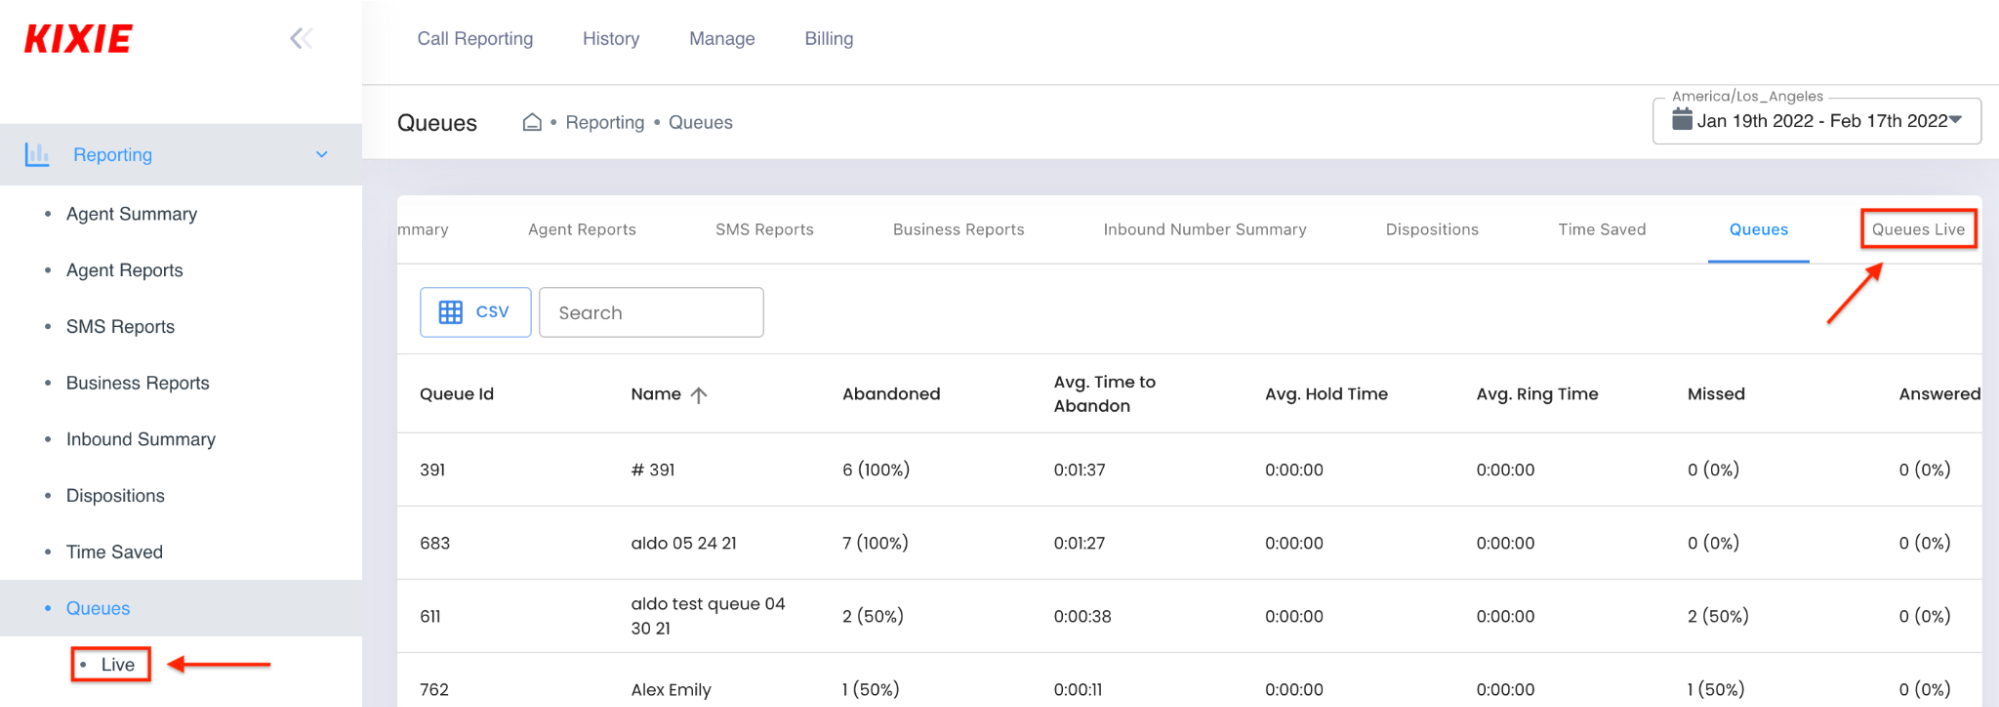This screenshot has width=1999, height=707.
Task: Select the SMS Reports tab
Action: point(764,229)
